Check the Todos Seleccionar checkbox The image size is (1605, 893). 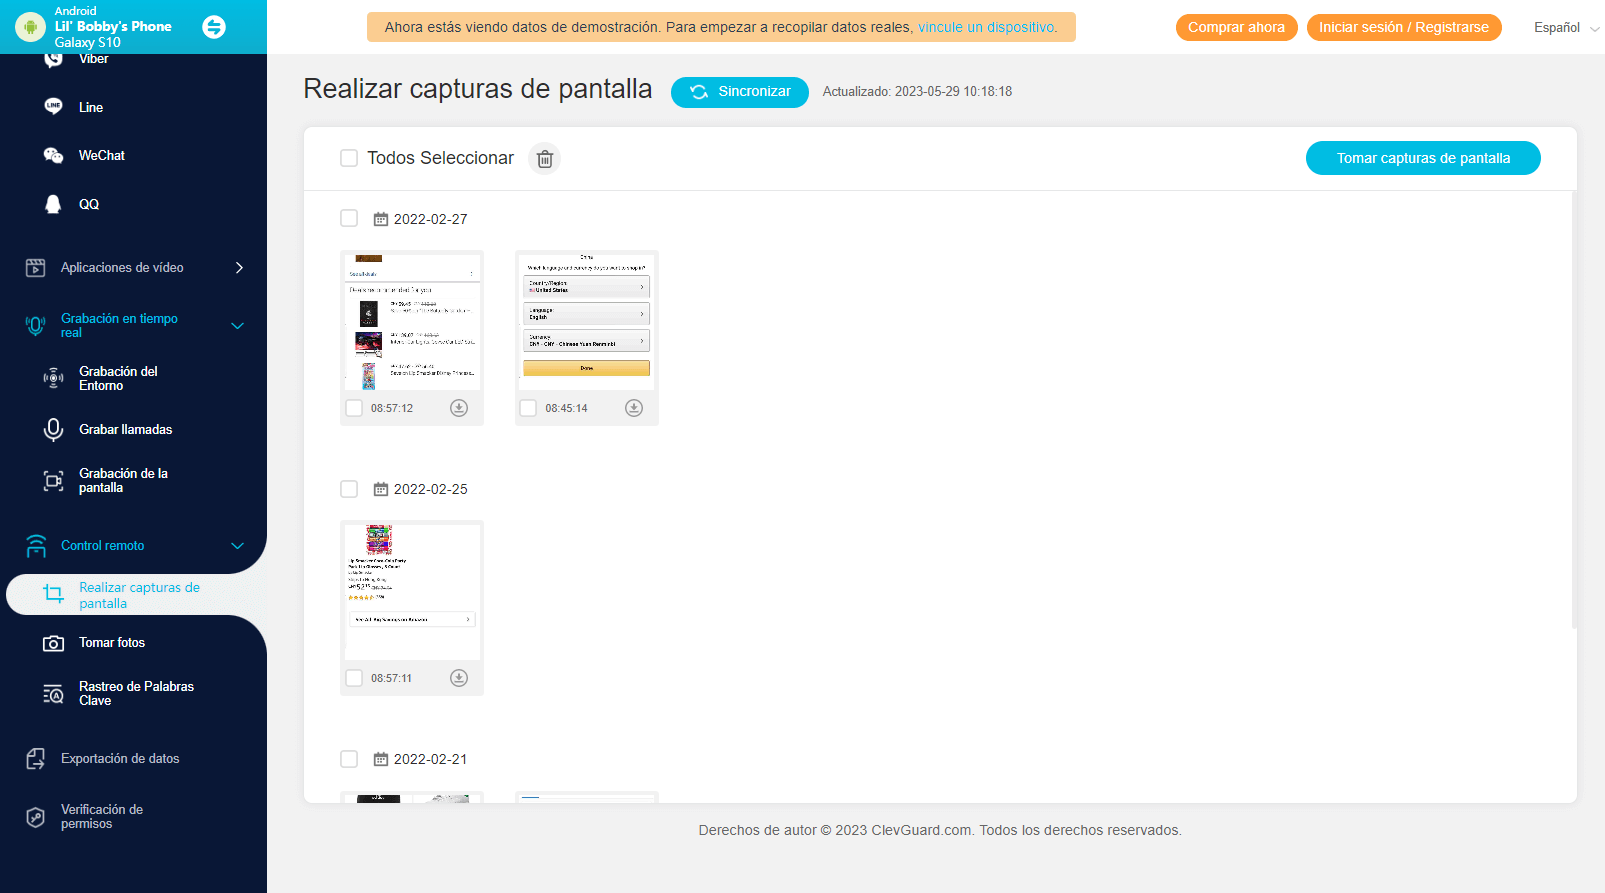coord(349,158)
